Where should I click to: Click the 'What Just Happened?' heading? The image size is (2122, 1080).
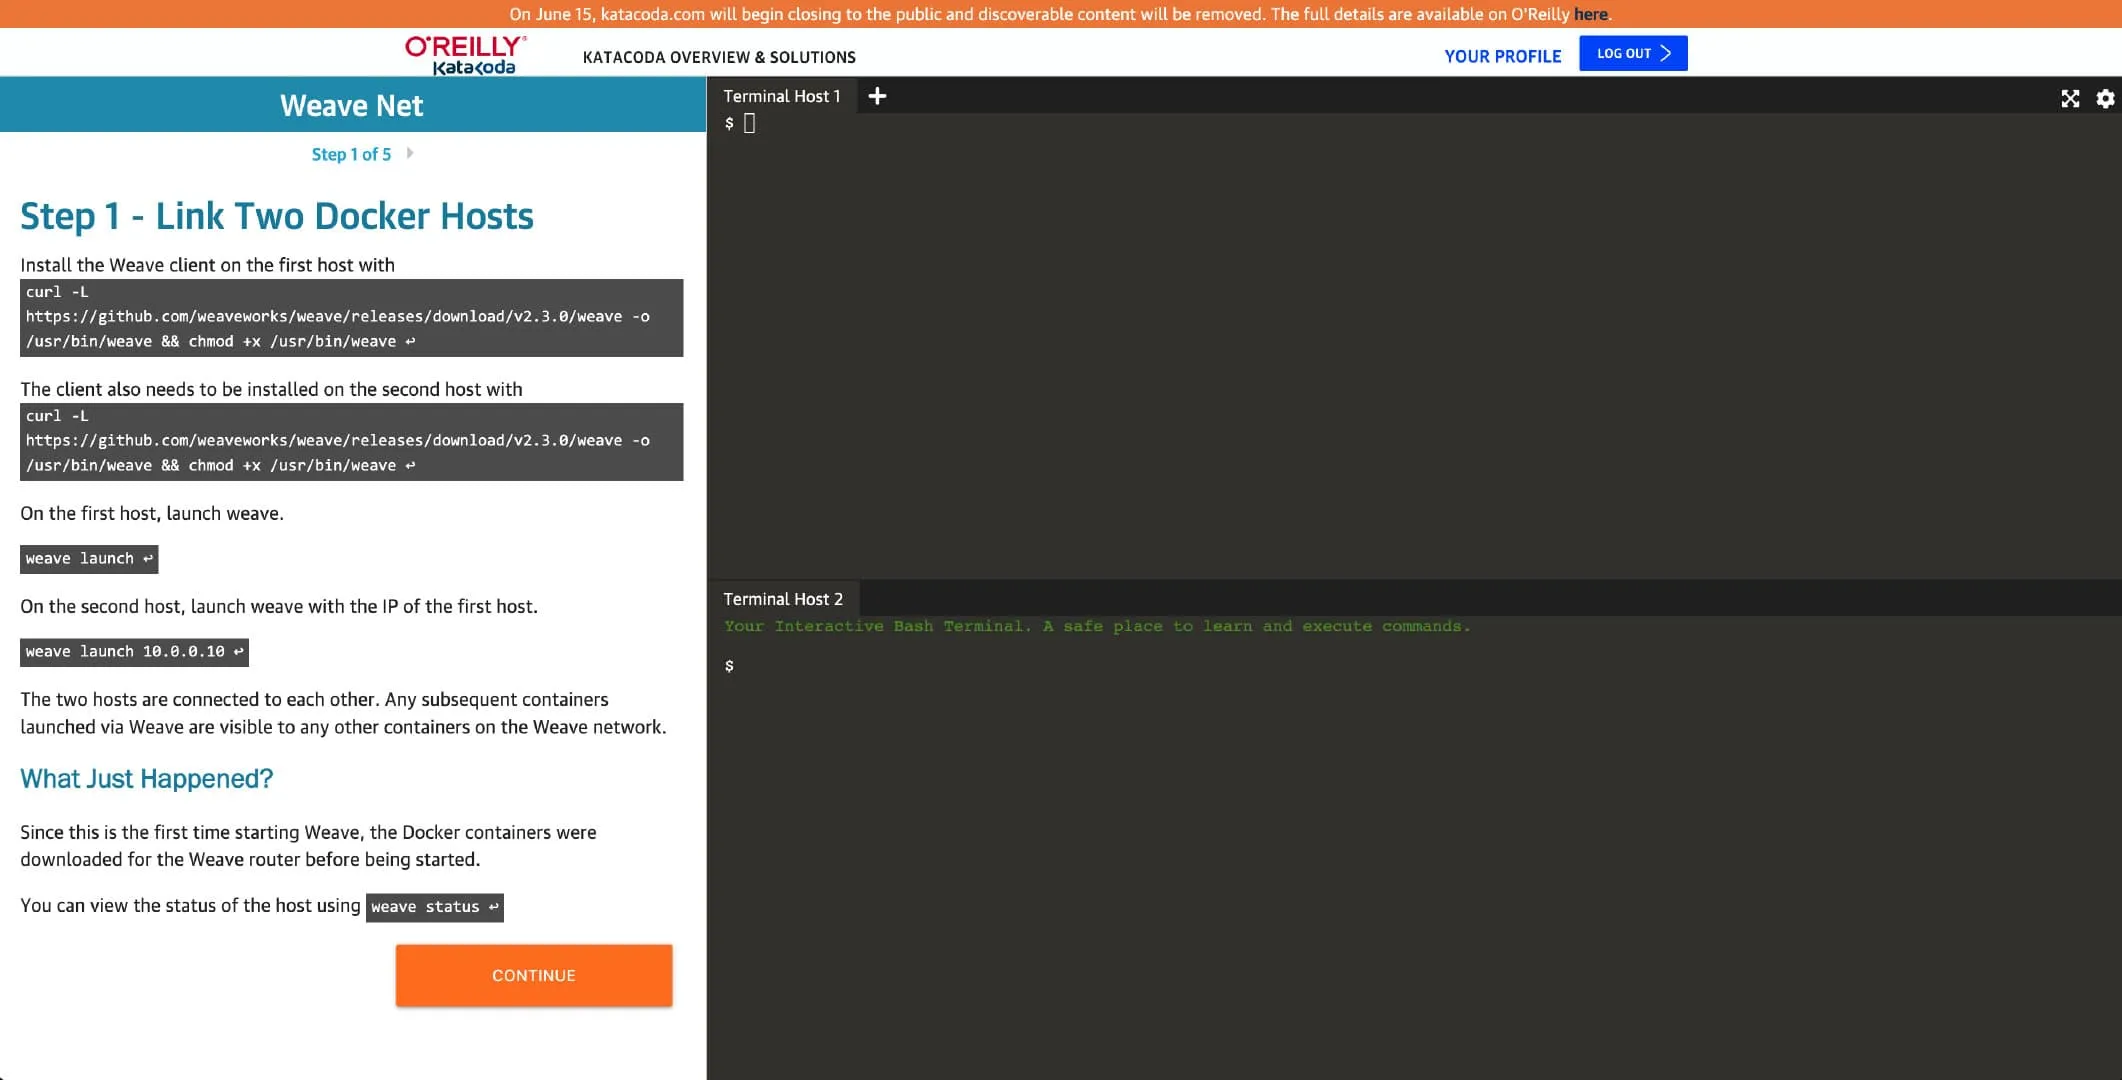(146, 778)
